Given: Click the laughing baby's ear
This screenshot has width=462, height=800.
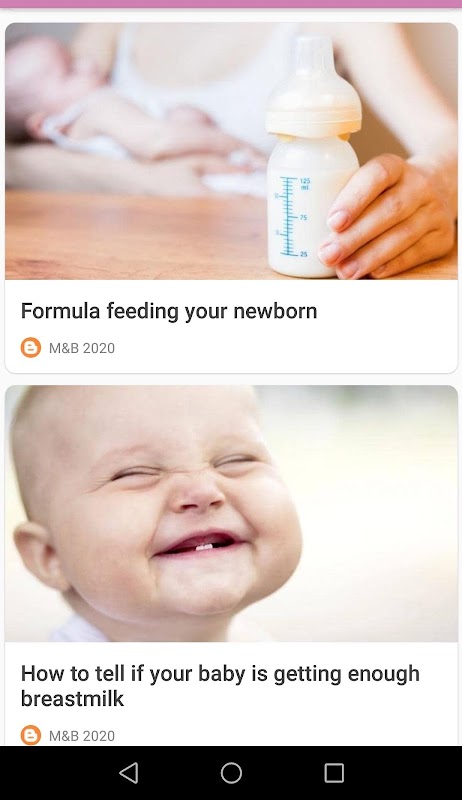Looking at the screenshot, I should click(x=37, y=554).
